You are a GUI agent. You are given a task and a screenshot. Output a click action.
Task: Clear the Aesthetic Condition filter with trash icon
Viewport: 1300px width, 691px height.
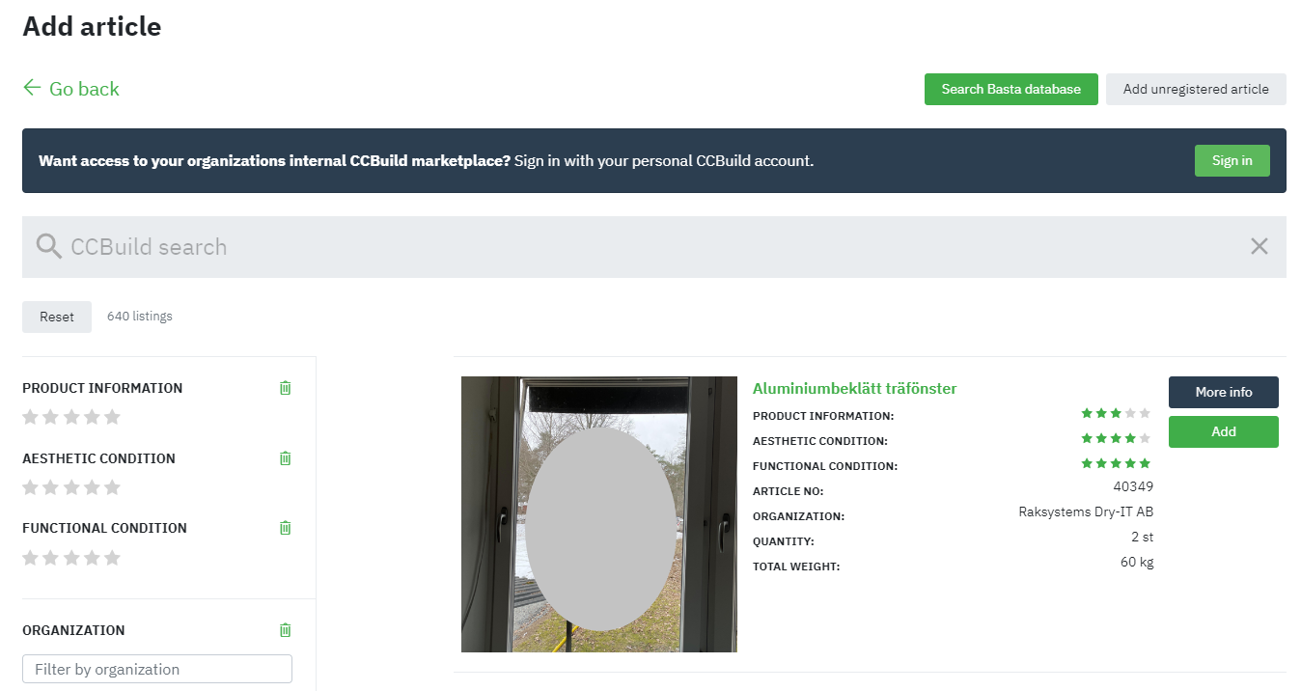tap(285, 458)
